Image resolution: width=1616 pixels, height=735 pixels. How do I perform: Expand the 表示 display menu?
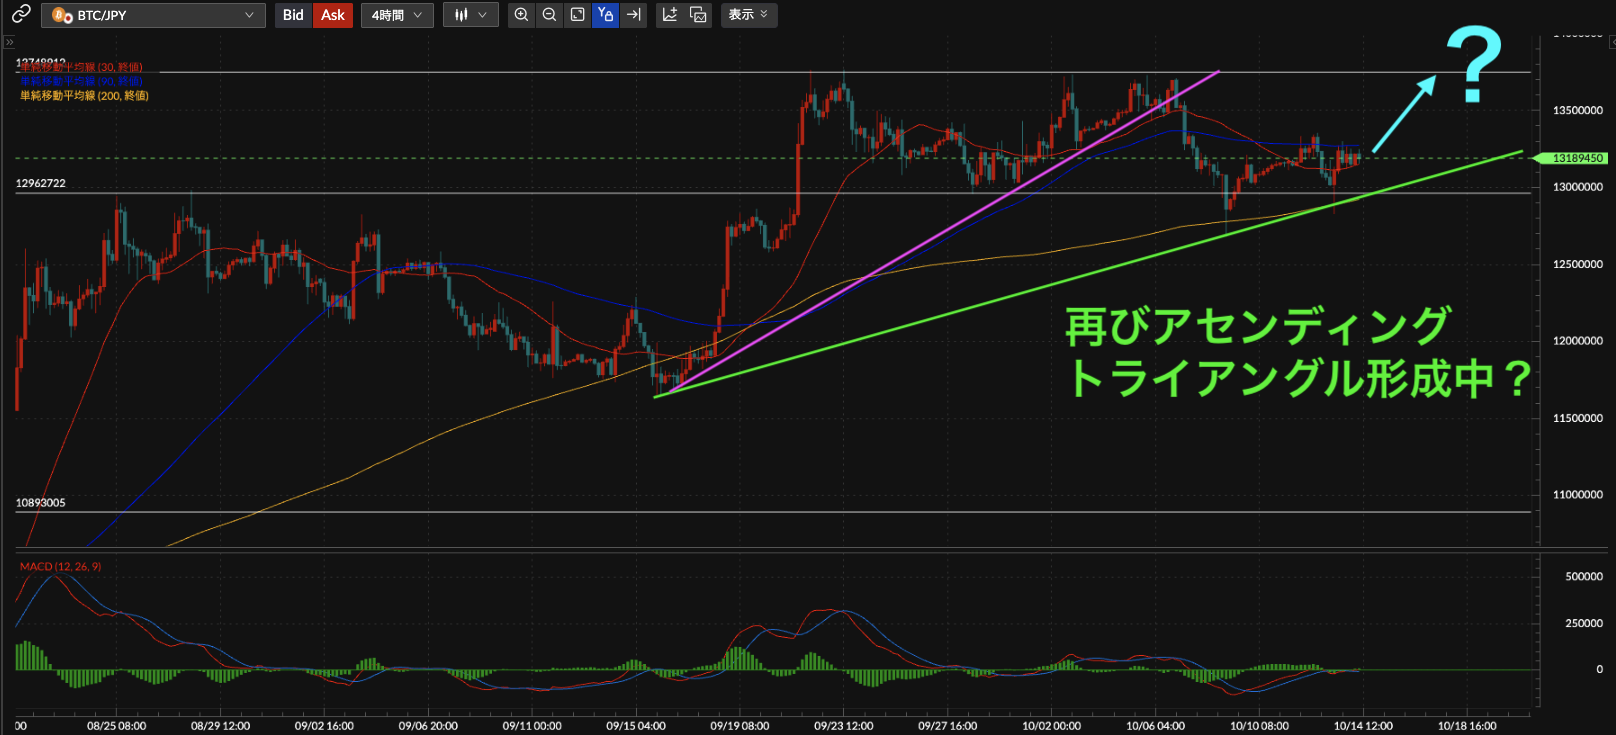[x=748, y=15]
